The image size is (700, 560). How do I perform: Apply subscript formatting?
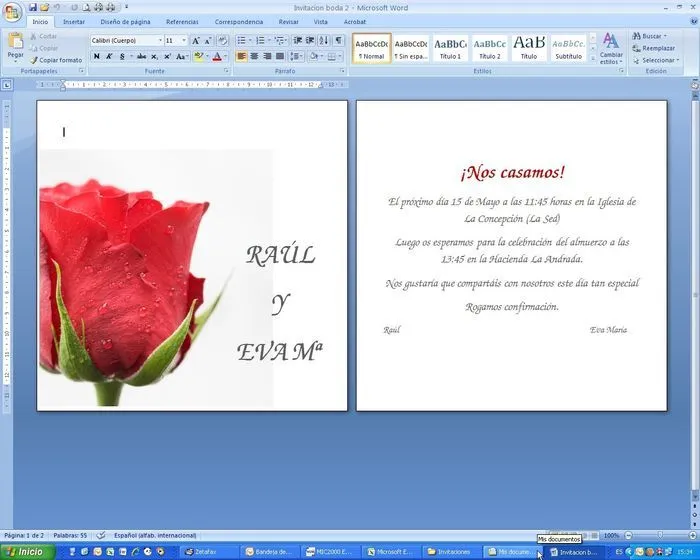(x=154, y=56)
